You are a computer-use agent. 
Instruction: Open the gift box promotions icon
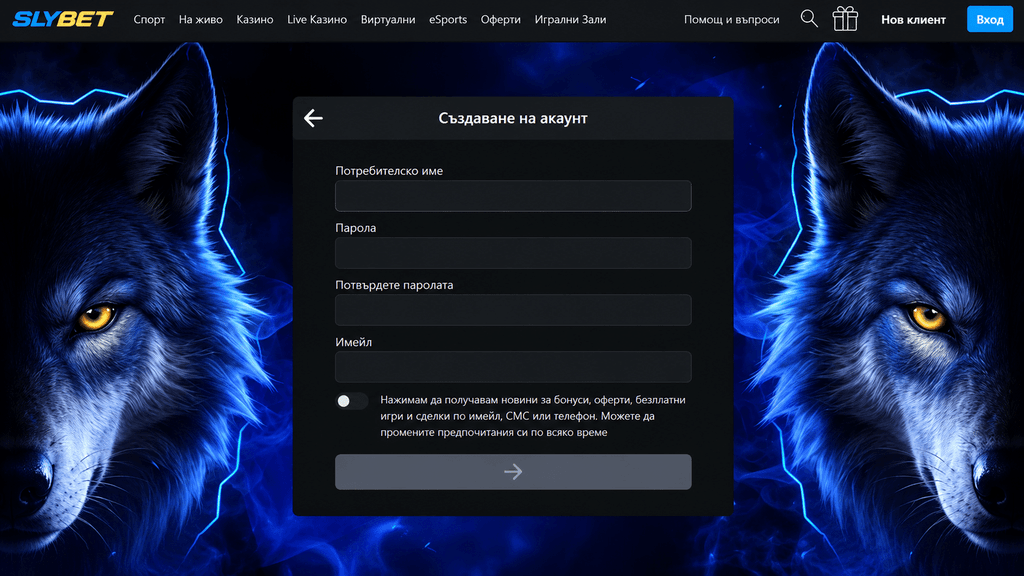[x=845, y=19]
